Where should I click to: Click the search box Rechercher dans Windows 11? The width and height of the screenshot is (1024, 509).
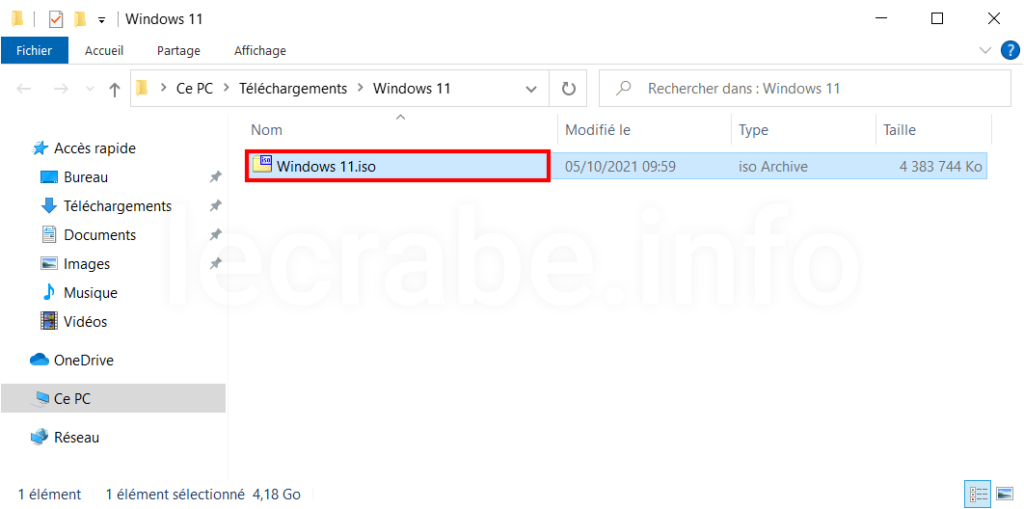[805, 88]
